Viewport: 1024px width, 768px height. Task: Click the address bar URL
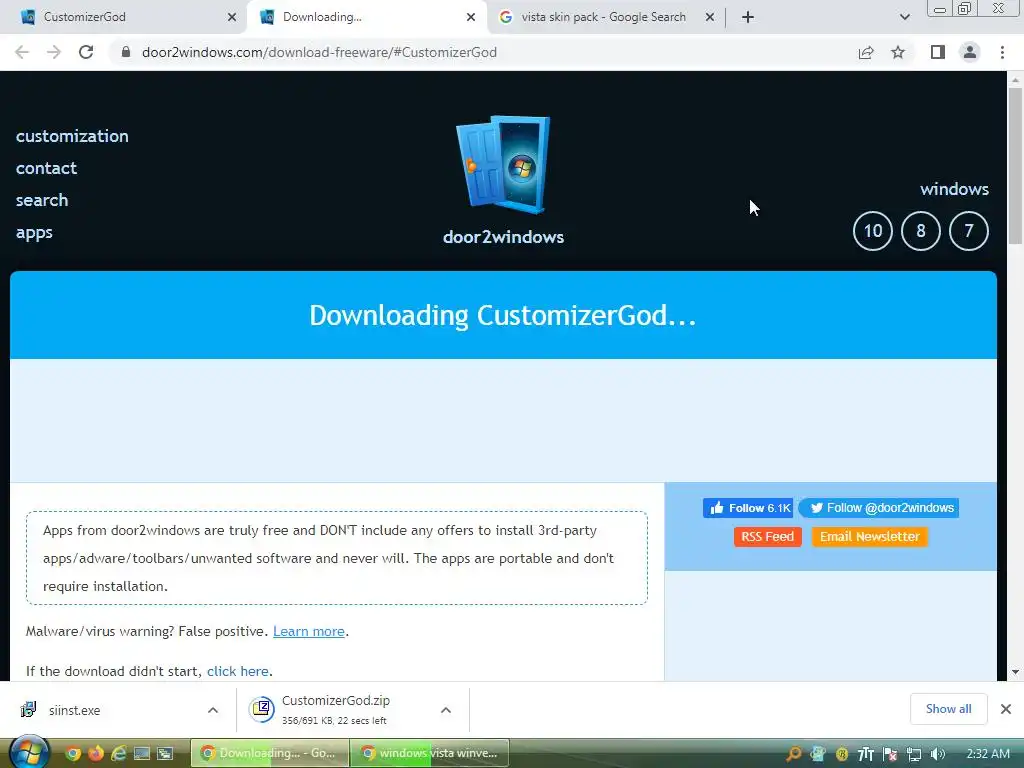319,52
